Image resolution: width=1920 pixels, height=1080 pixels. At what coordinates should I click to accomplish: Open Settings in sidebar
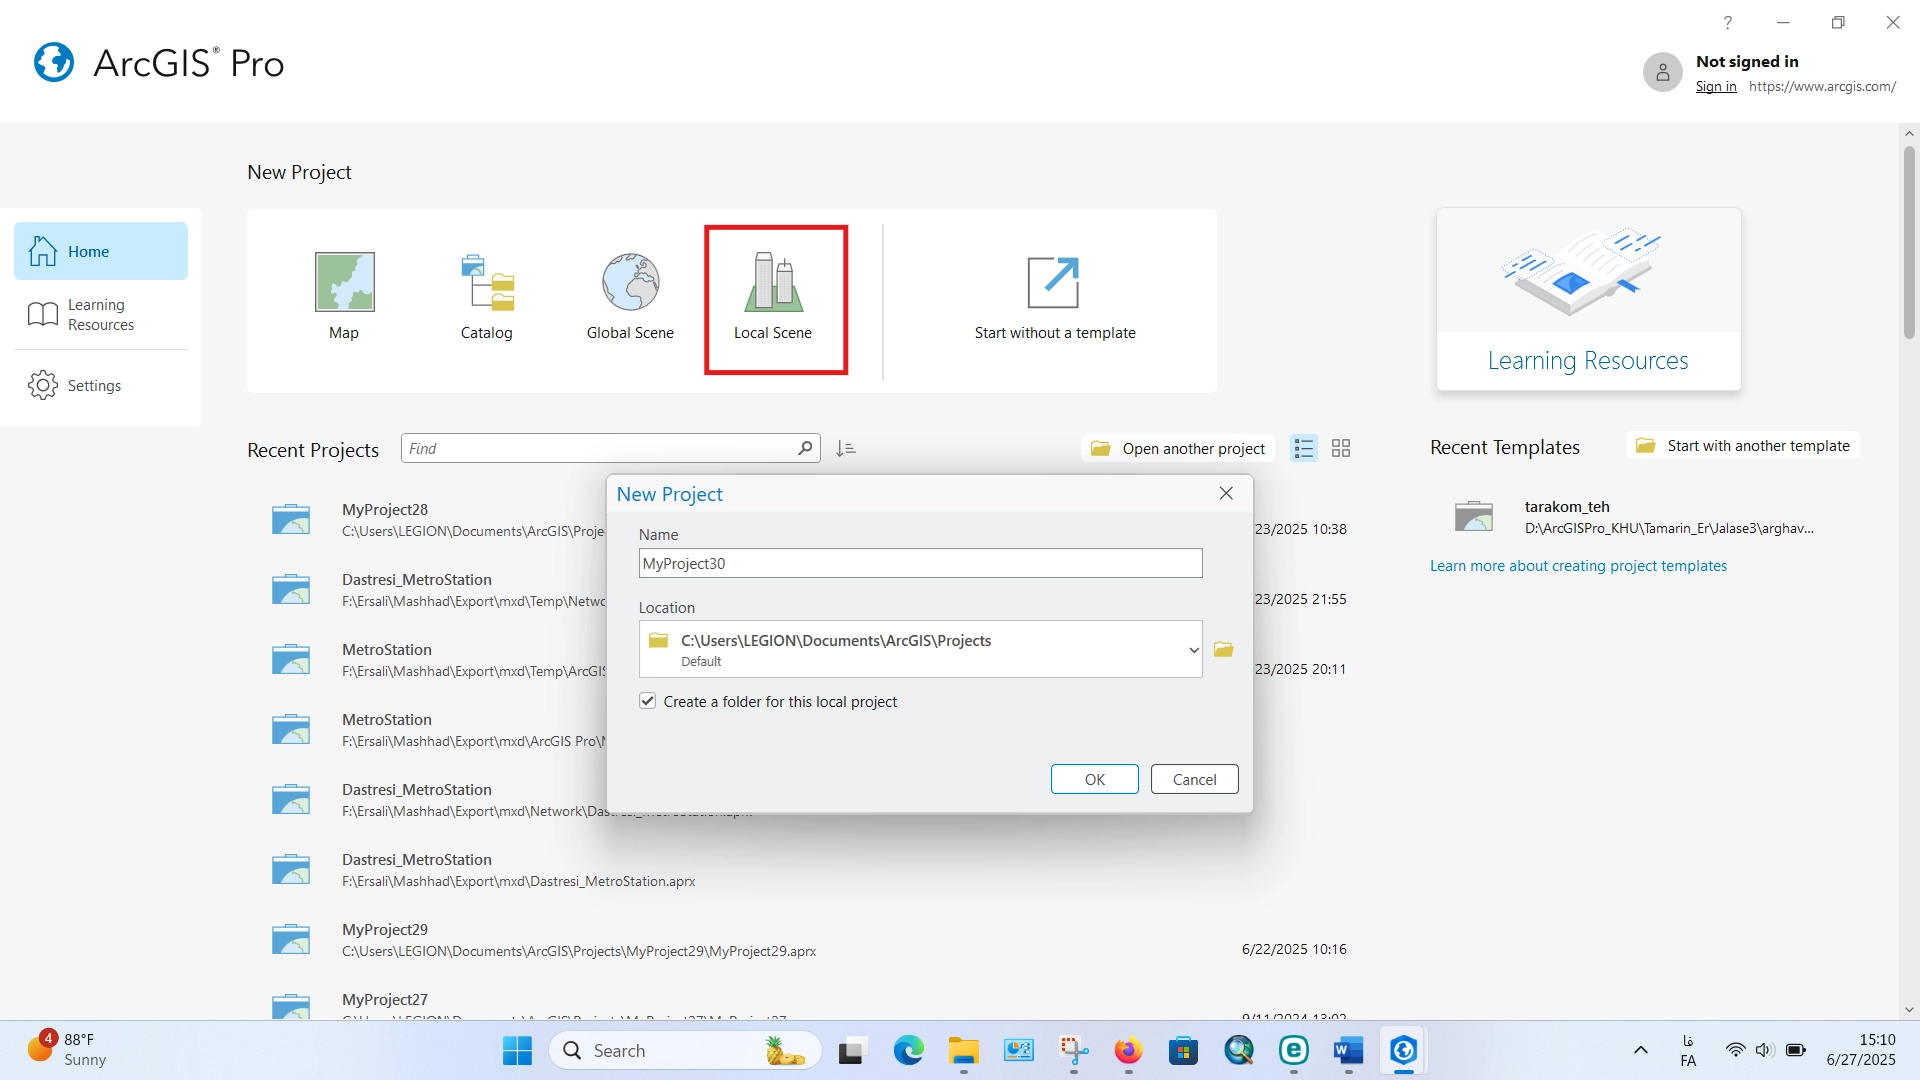(x=101, y=385)
